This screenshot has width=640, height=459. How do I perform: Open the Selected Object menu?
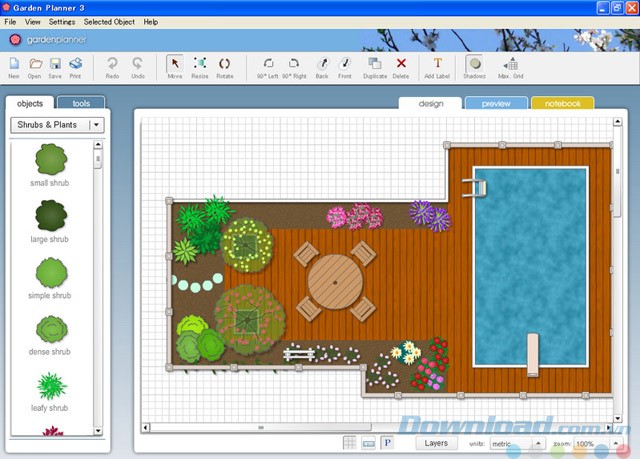(x=109, y=22)
